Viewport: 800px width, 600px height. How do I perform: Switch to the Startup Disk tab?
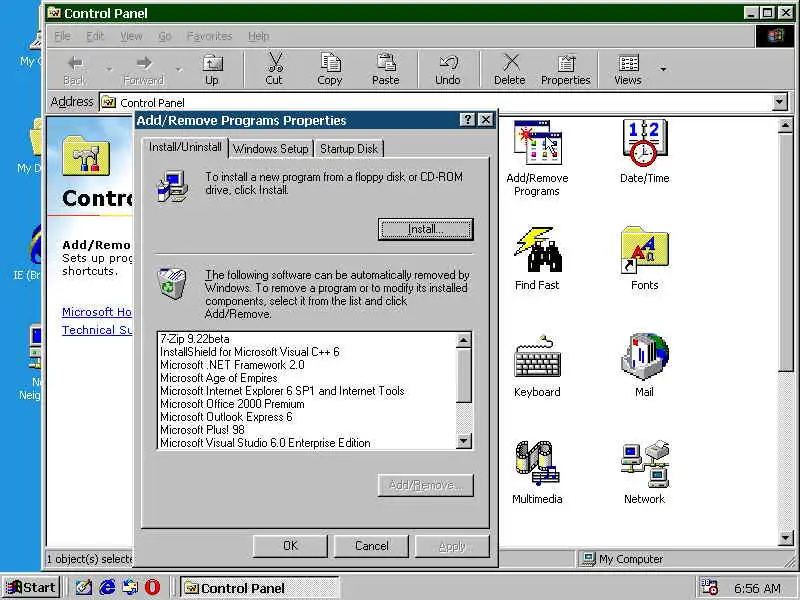coord(349,148)
